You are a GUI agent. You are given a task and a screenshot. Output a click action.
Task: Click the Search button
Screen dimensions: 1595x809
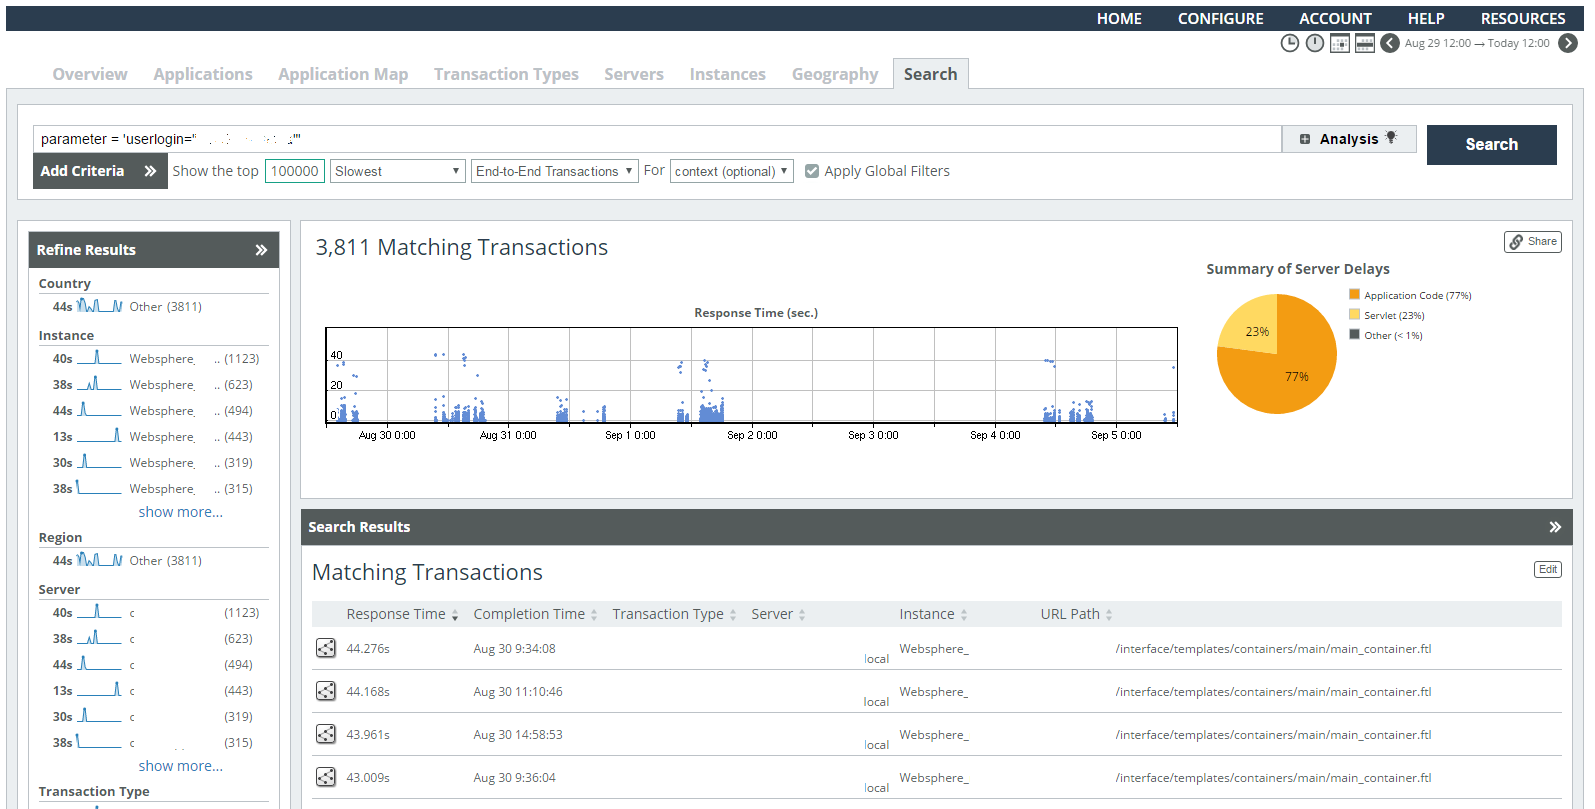(1491, 144)
